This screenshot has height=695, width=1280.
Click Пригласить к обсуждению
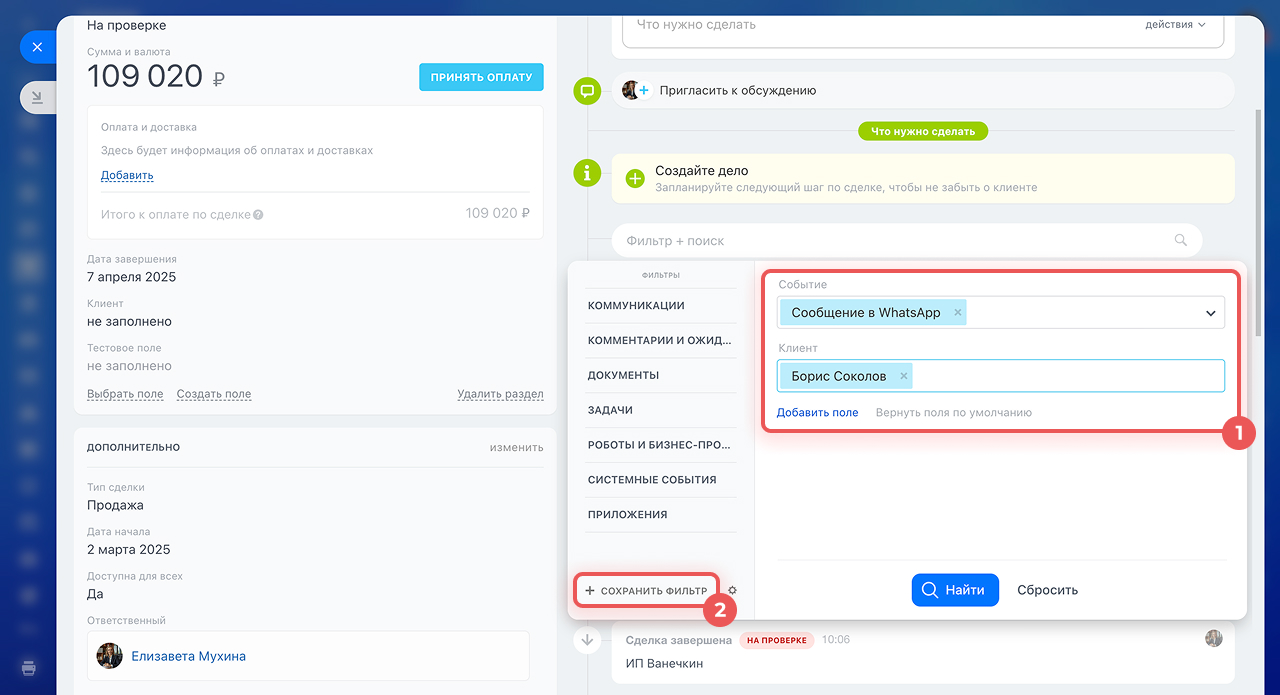click(738, 90)
